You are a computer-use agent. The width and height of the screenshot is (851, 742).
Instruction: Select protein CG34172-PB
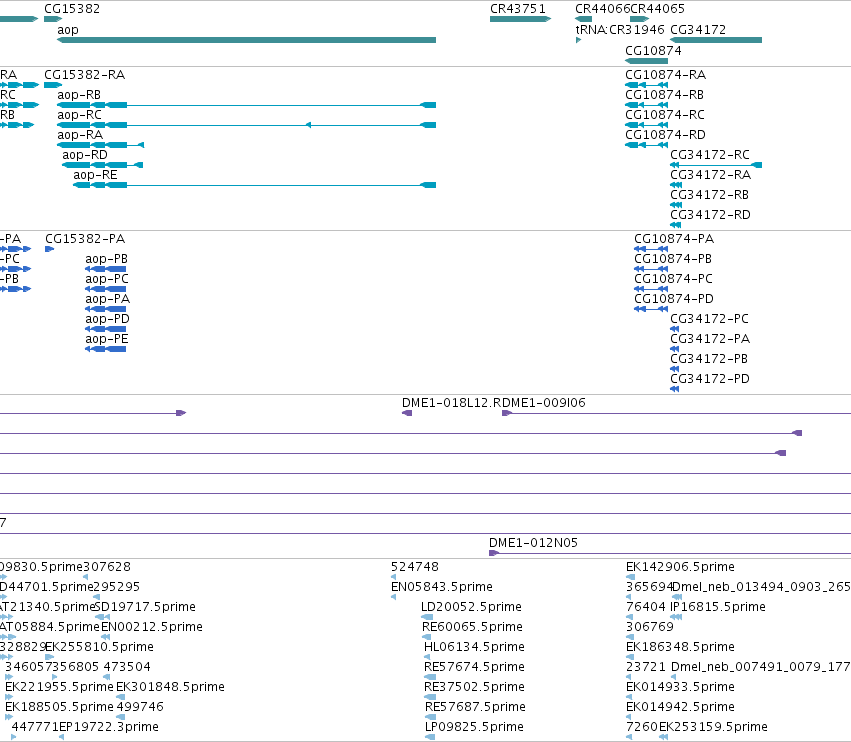coord(675,369)
